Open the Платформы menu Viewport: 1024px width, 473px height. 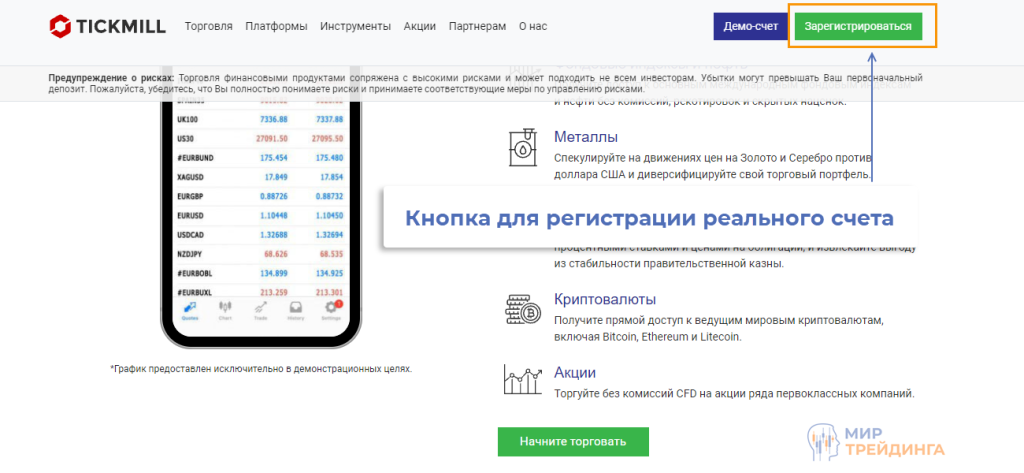[x=276, y=26]
